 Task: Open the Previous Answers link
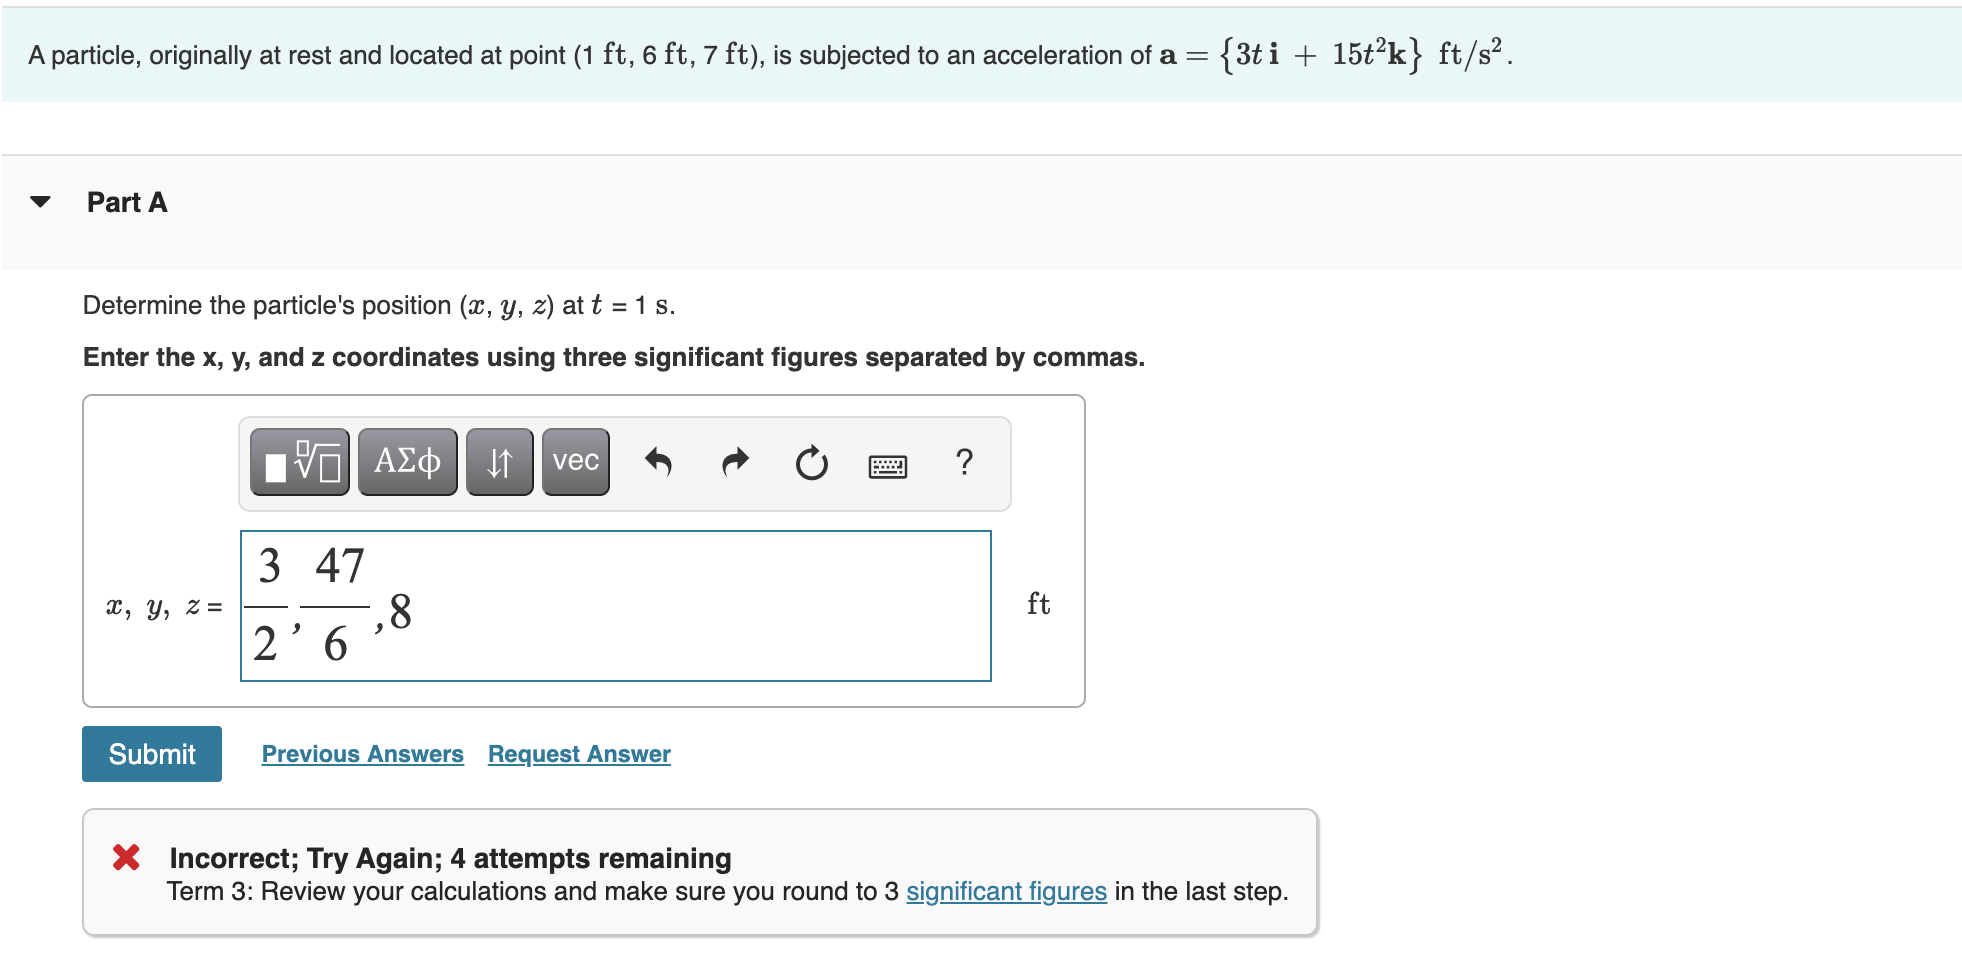tap(362, 753)
